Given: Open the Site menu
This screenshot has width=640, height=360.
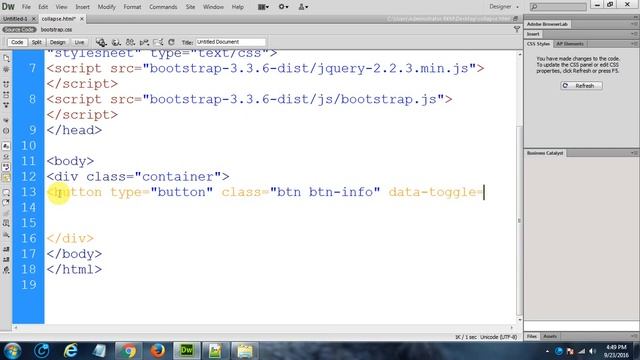Looking at the screenshot, I should tap(190, 7).
